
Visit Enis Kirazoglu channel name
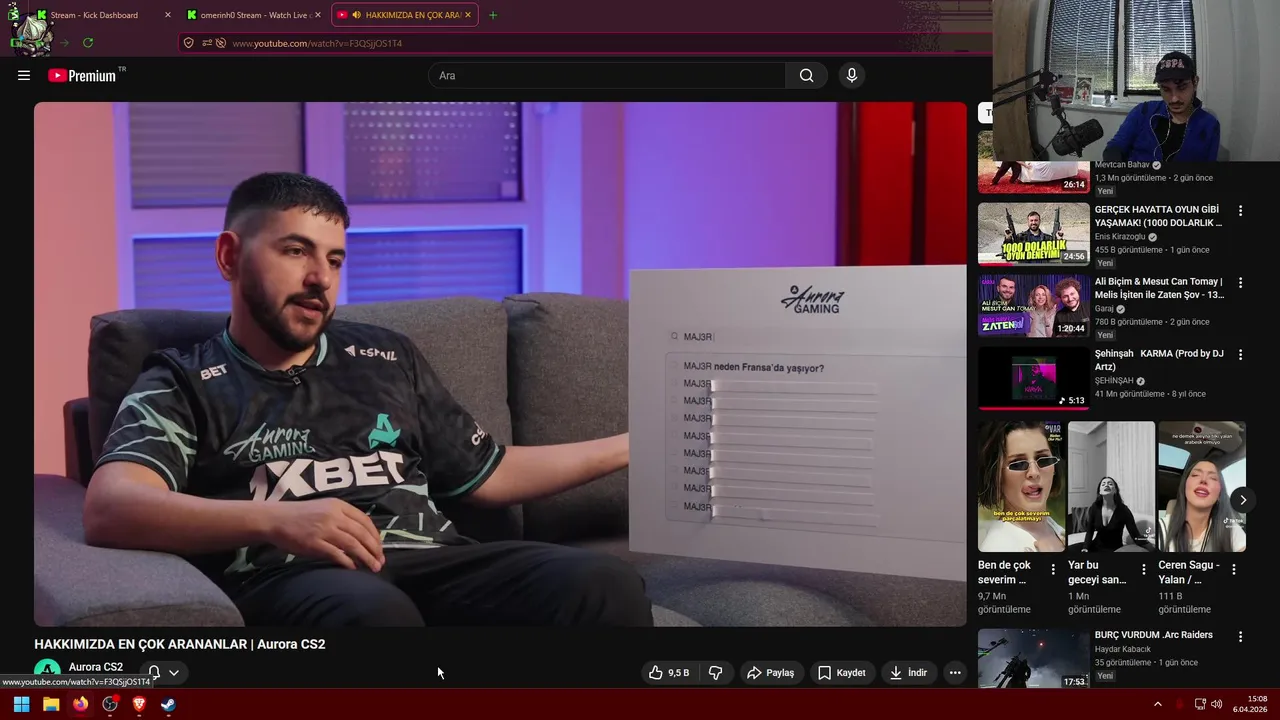point(1120,237)
